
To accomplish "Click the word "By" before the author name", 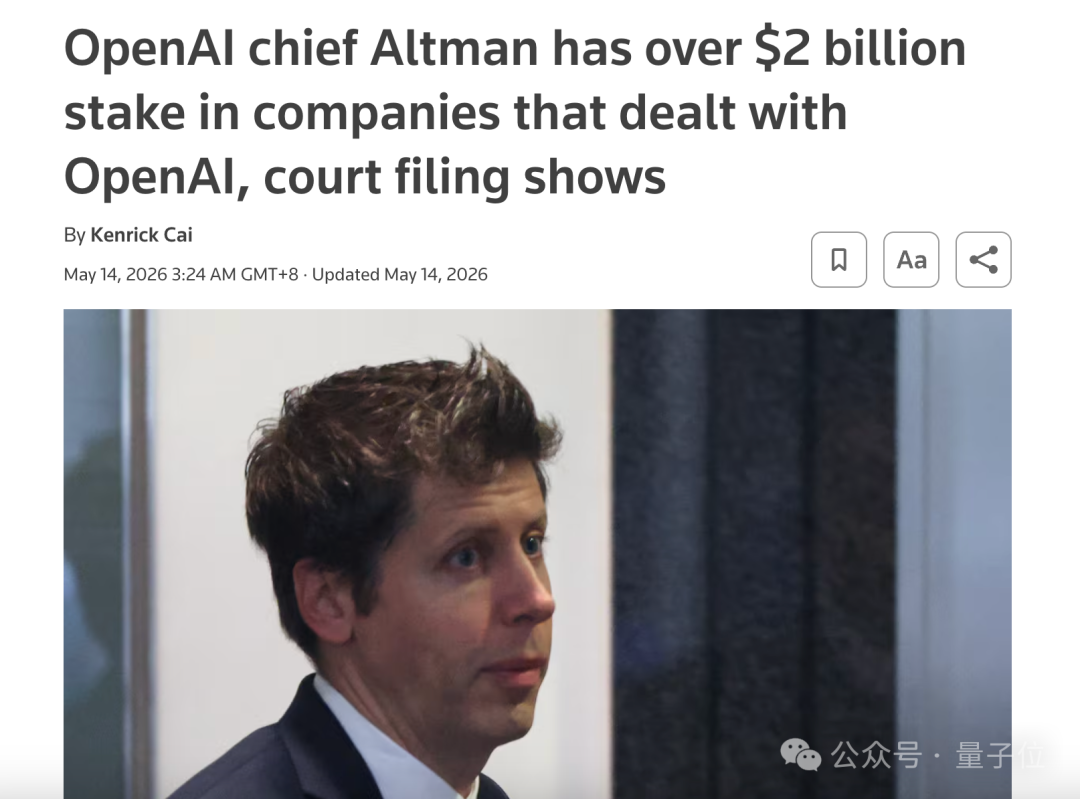I will [74, 235].
